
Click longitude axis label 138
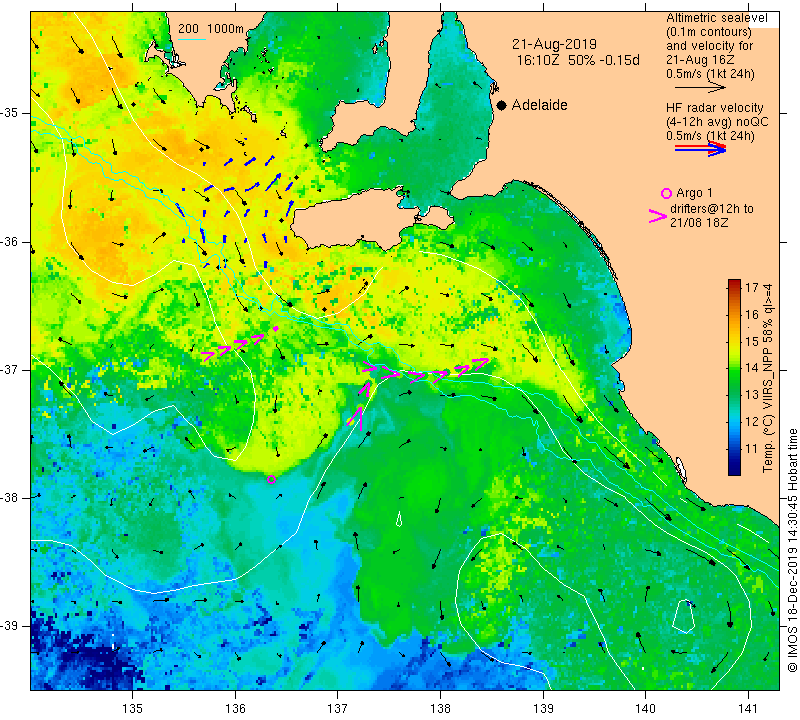440,708
